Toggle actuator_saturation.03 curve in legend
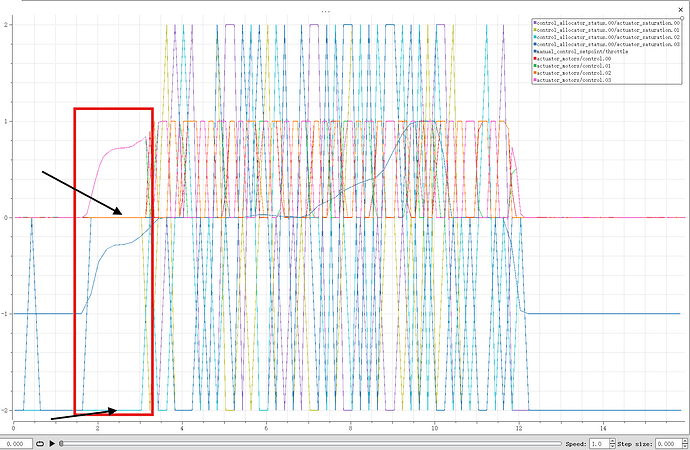 pyautogui.click(x=607, y=44)
